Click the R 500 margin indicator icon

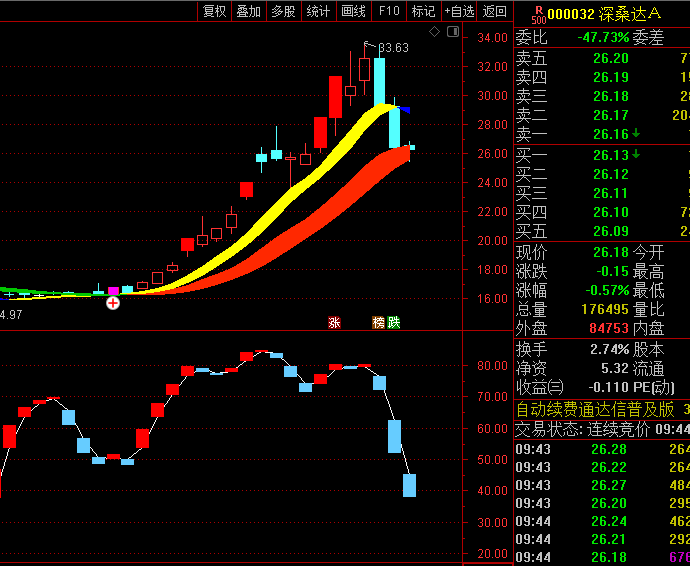click(539, 15)
